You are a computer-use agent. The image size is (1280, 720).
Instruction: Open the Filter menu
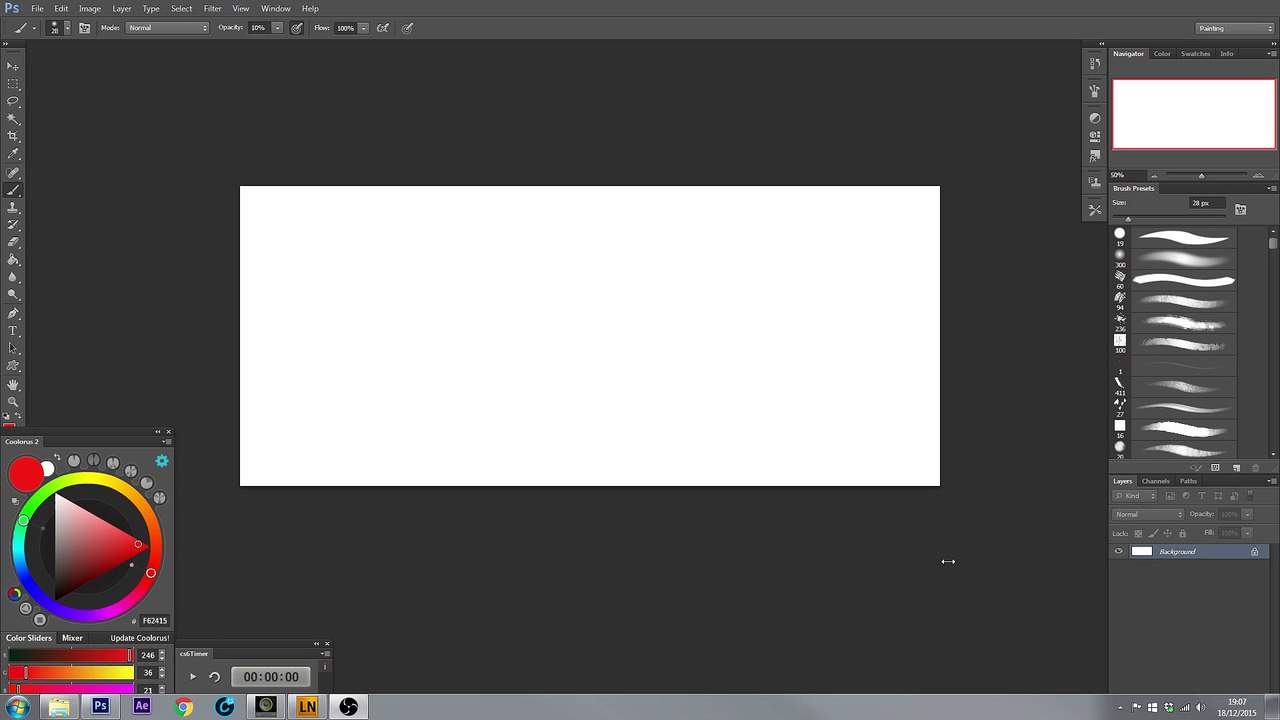pos(213,9)
